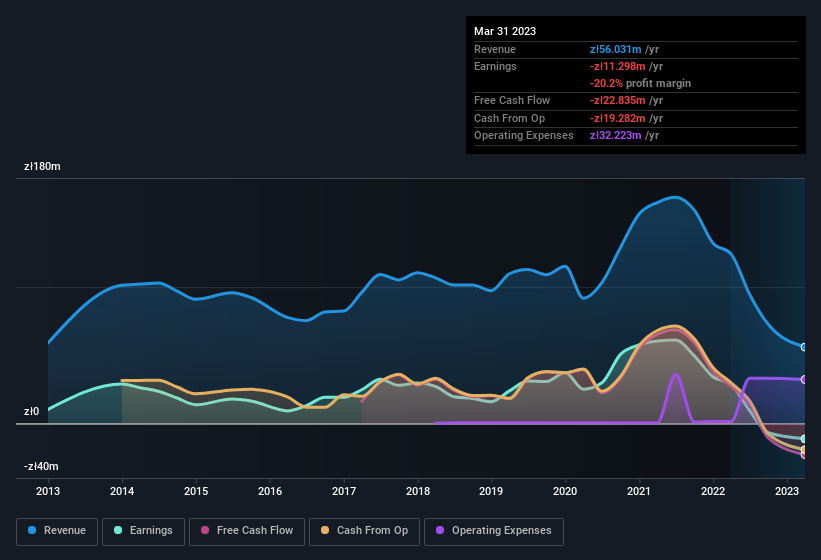Viewport: 821px width, 560px height.
Task: Click the -zł19.282m cash from op value
Action: pos(617,118)
